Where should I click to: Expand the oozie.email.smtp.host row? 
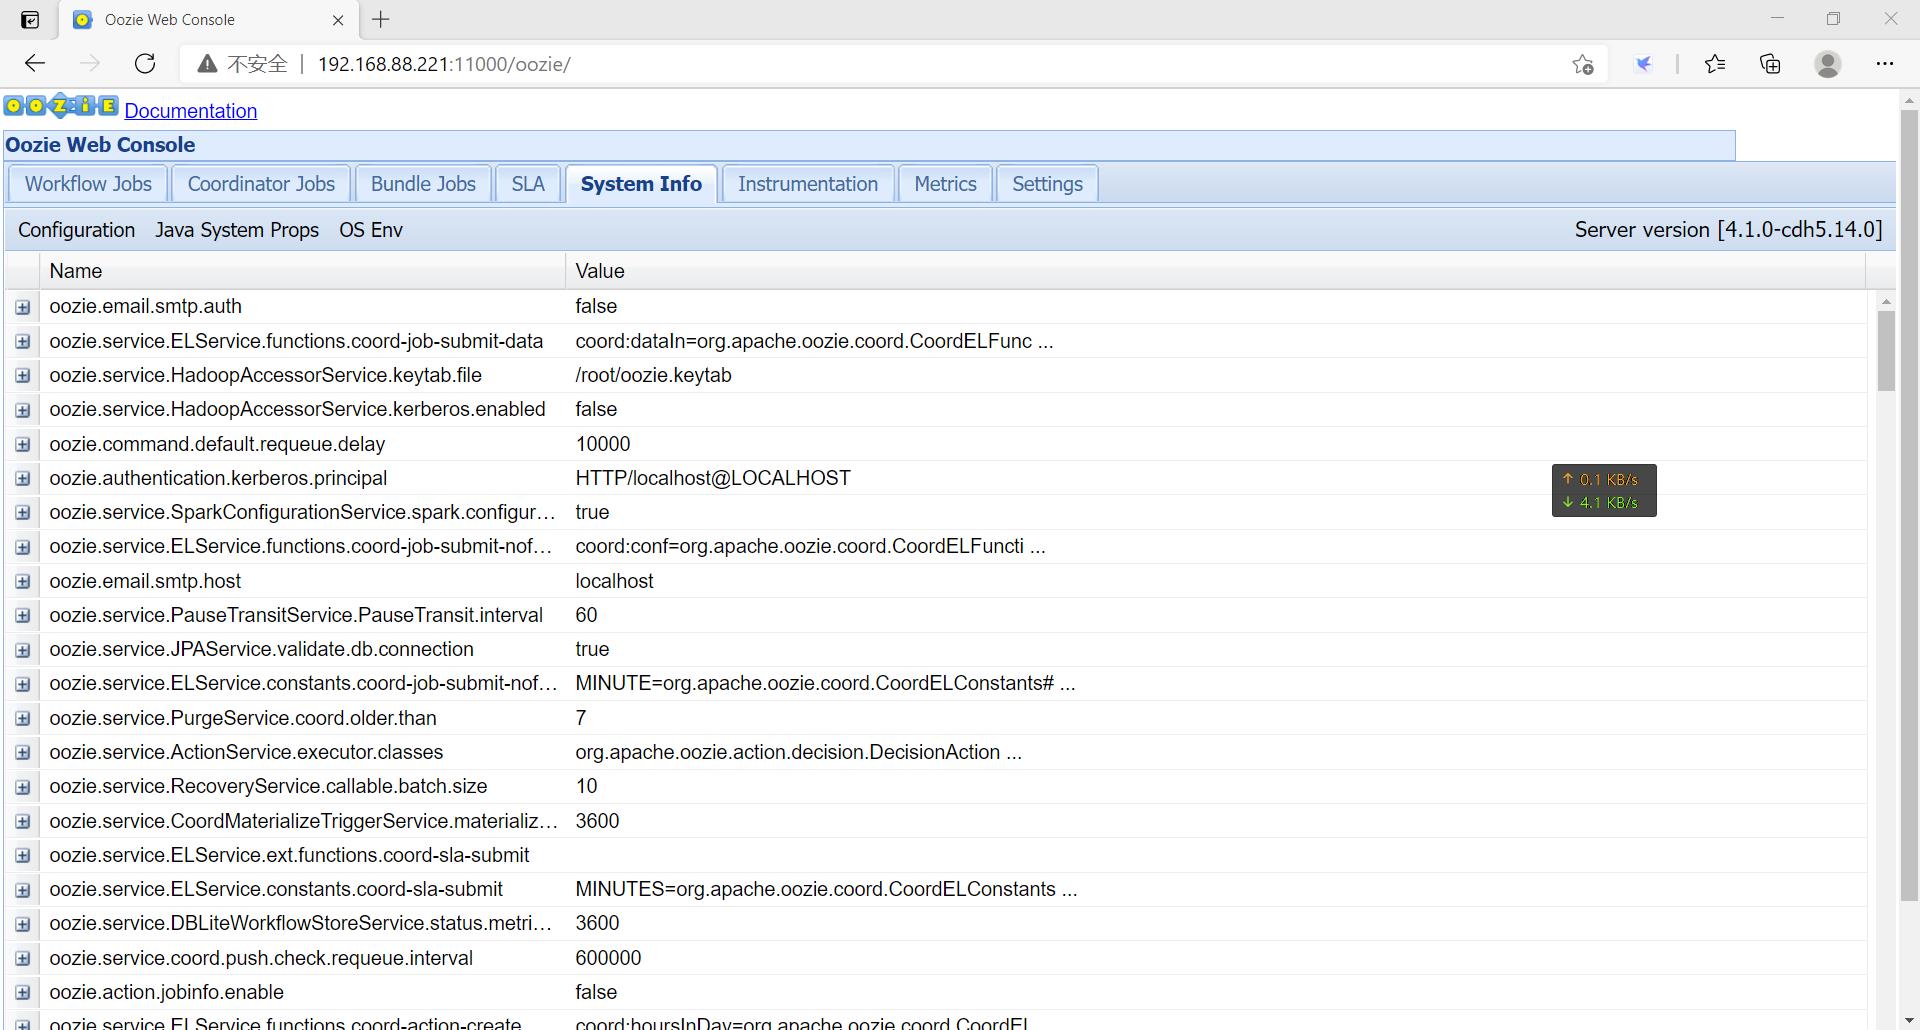(23, 582)
